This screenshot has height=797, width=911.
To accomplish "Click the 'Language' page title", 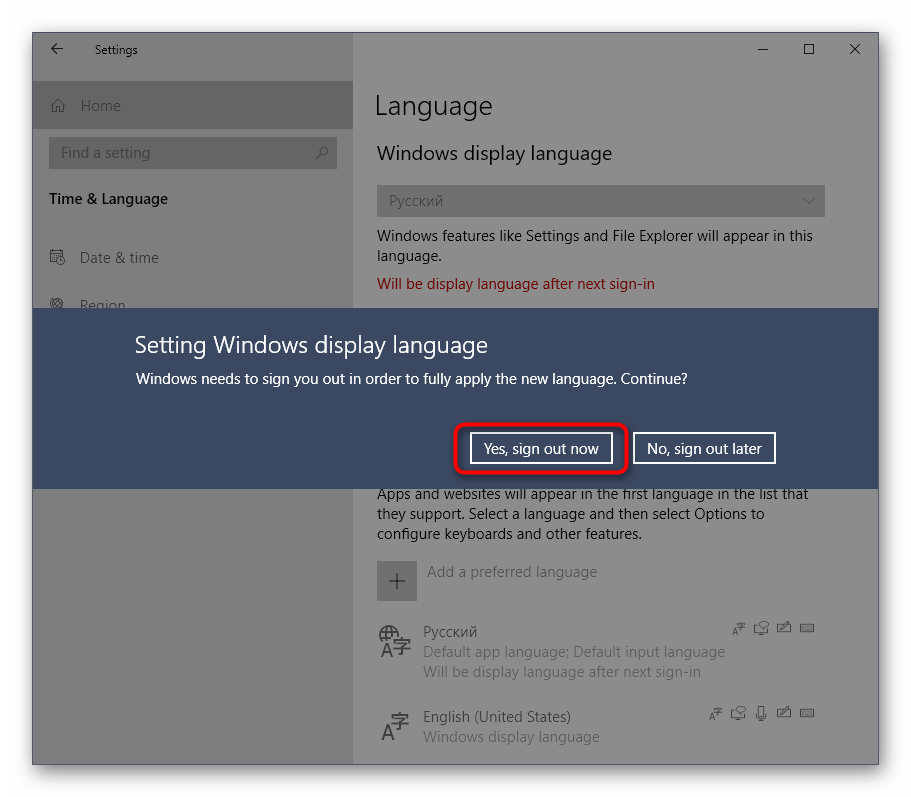I will 433,106.
